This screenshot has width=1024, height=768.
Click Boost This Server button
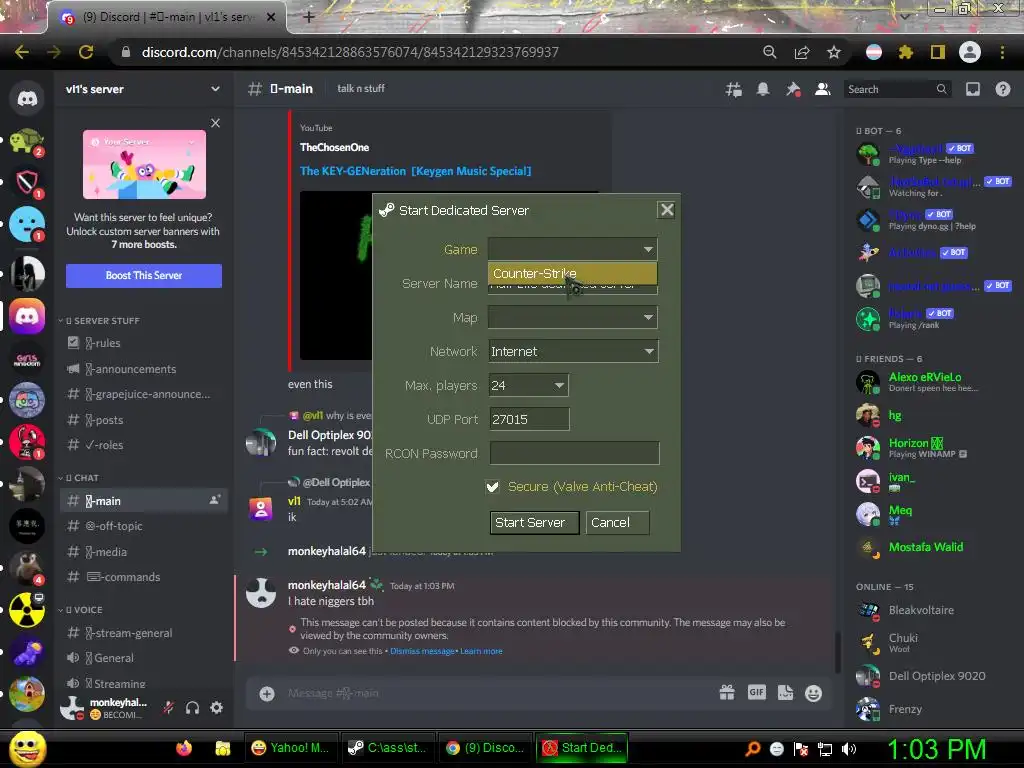click(144, 276)
